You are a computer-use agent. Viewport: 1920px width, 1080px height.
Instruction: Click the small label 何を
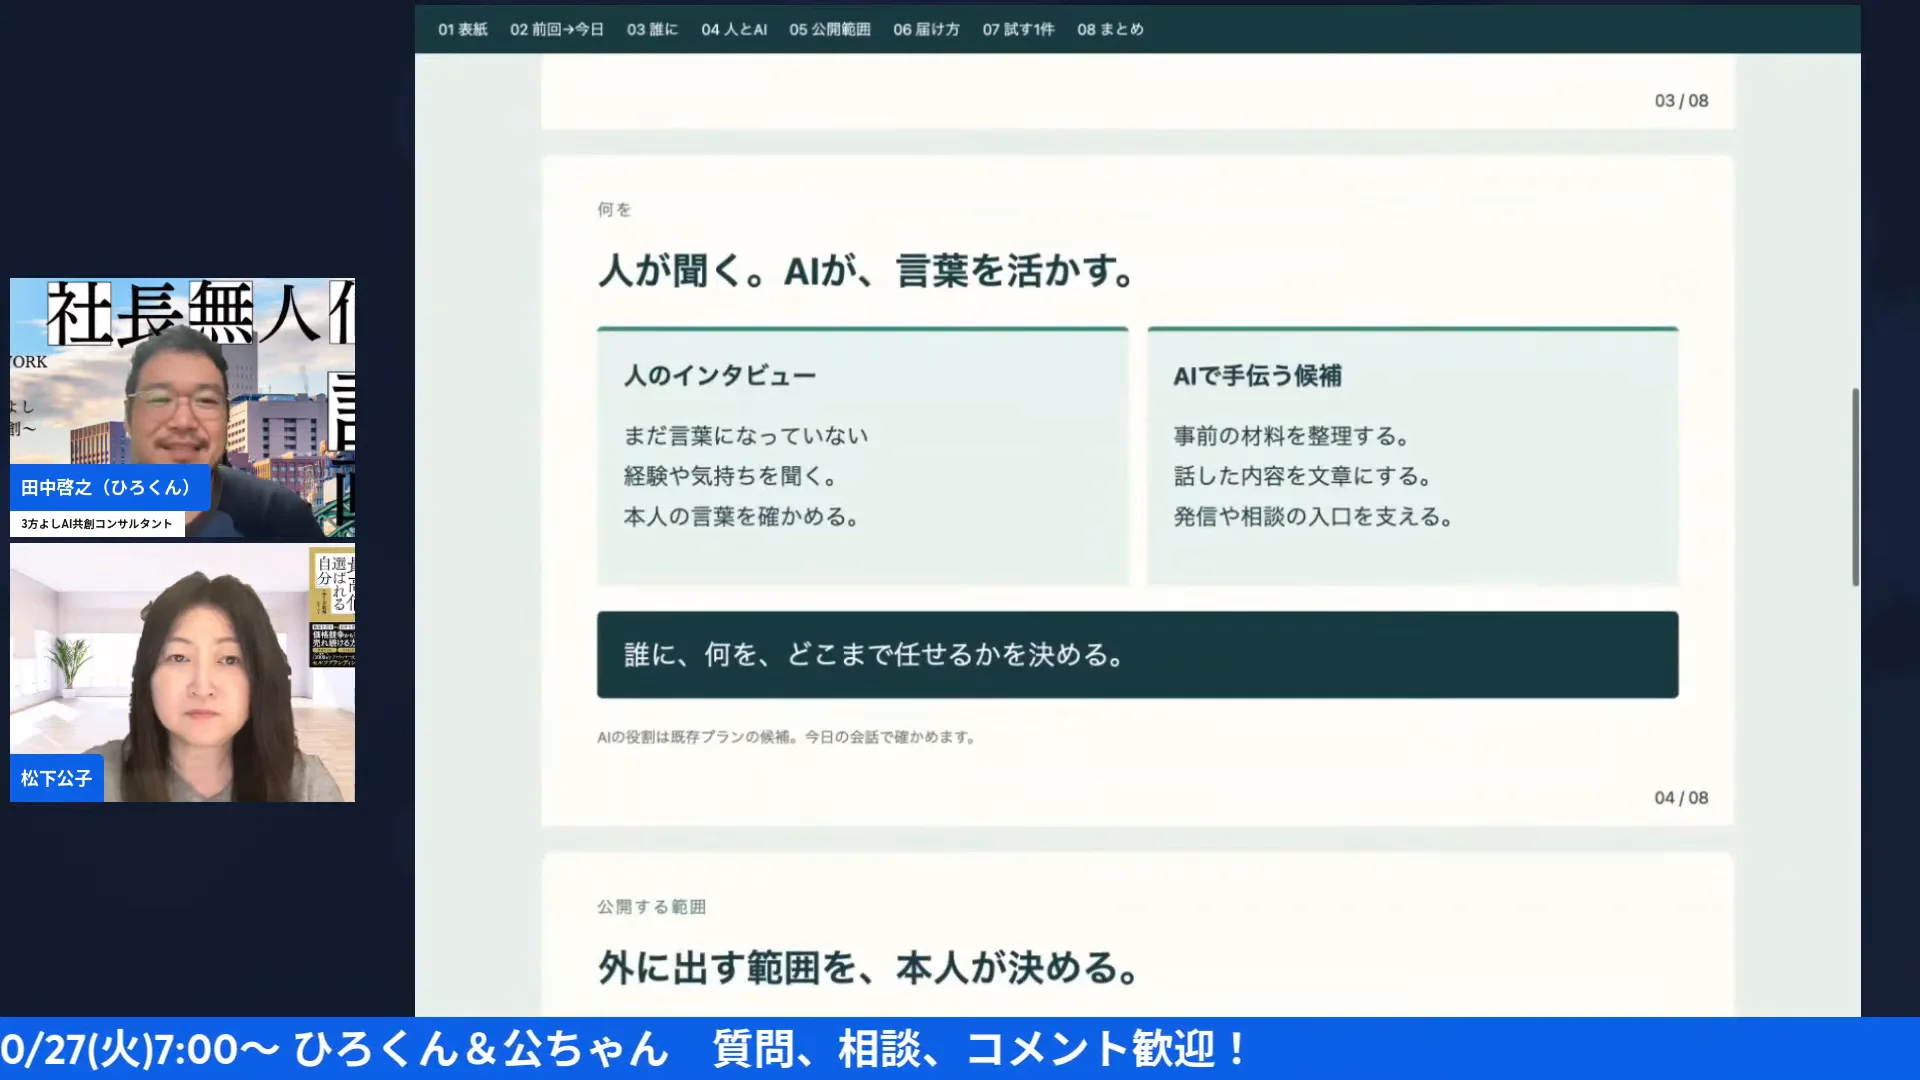tap(614, 209)
